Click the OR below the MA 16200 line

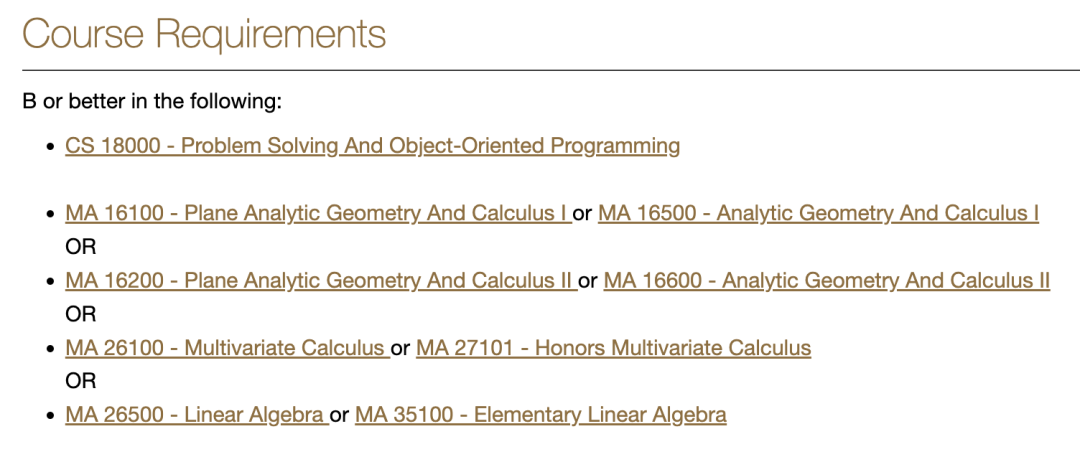click(81, 315)
